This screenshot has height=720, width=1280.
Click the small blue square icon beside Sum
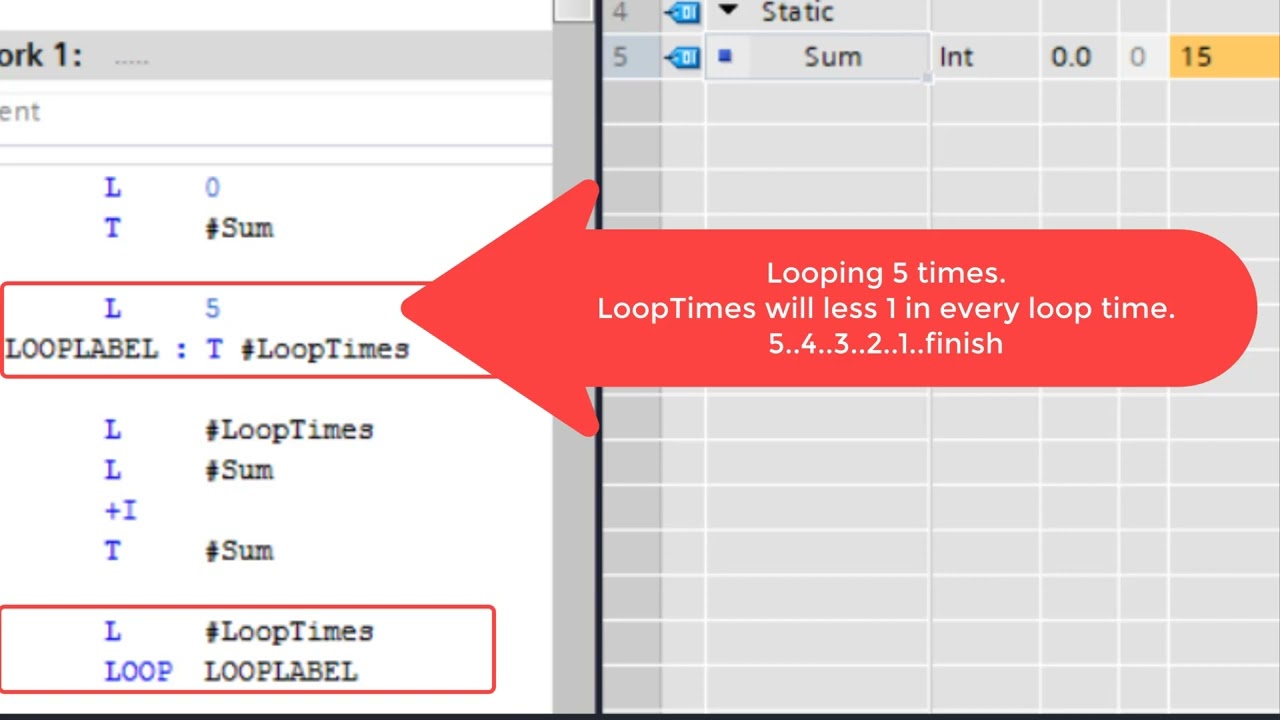click(725, 56)
